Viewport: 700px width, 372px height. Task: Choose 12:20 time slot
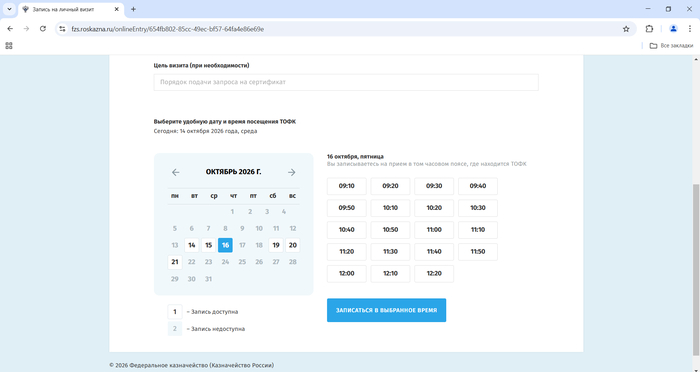click(x=434, y=274)
